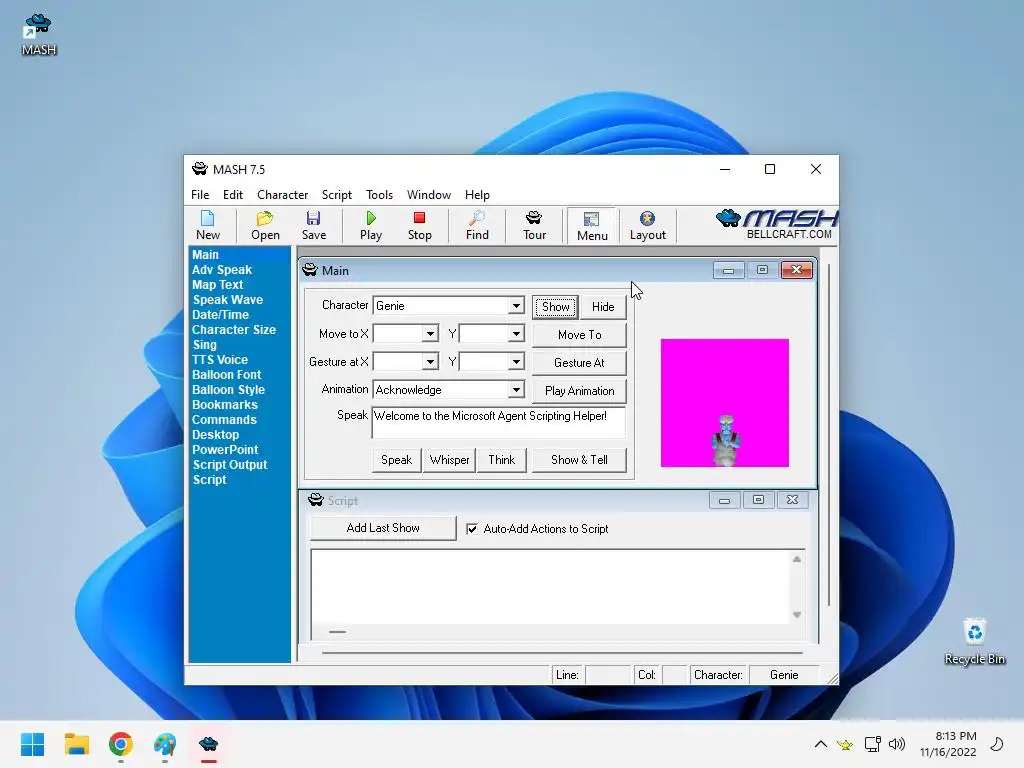Click the Move To button
Viewport: 1024px width, 768px height.
(x=579, y=334)
